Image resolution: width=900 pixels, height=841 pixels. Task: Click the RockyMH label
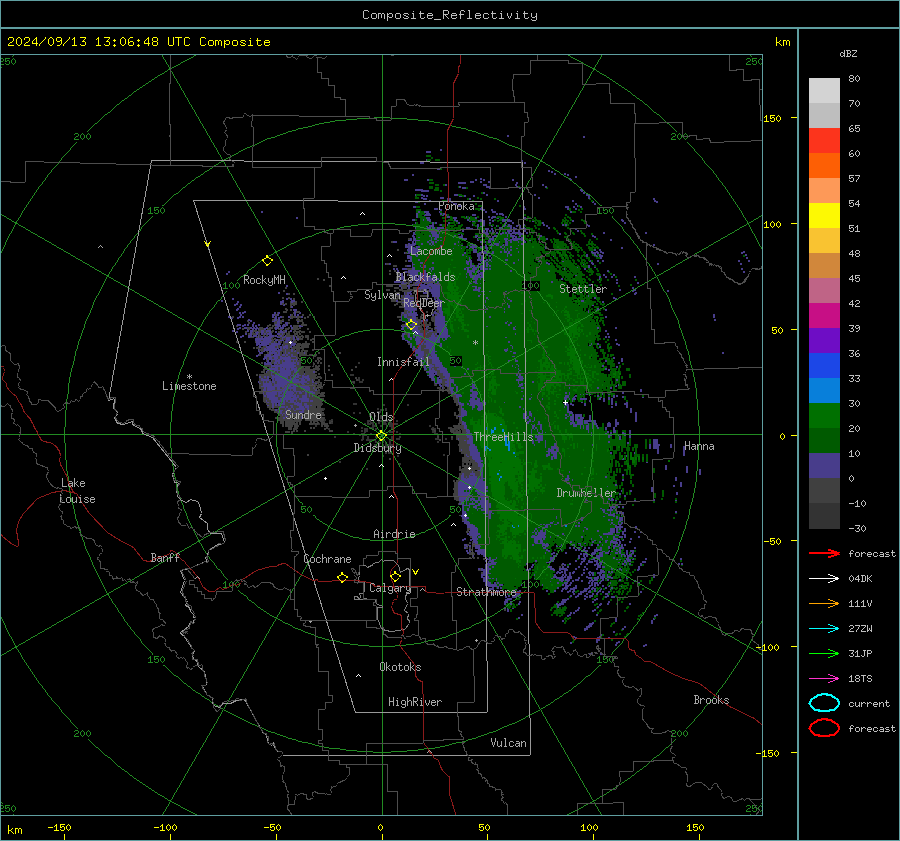pos(264,280)
